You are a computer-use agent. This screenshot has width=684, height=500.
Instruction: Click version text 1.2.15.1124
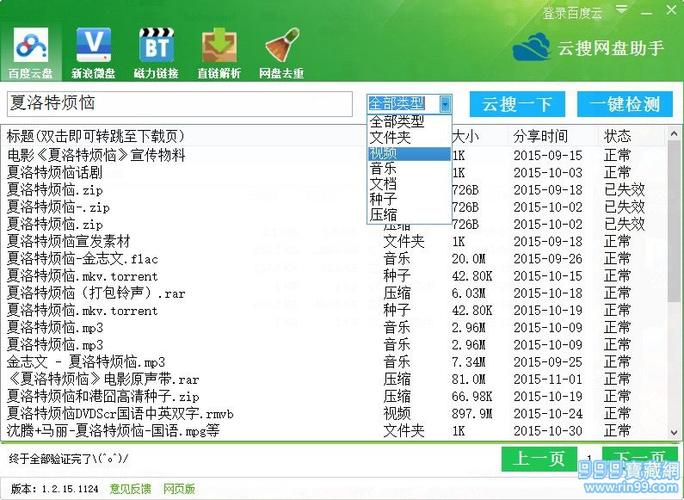[x=70, y=489]
